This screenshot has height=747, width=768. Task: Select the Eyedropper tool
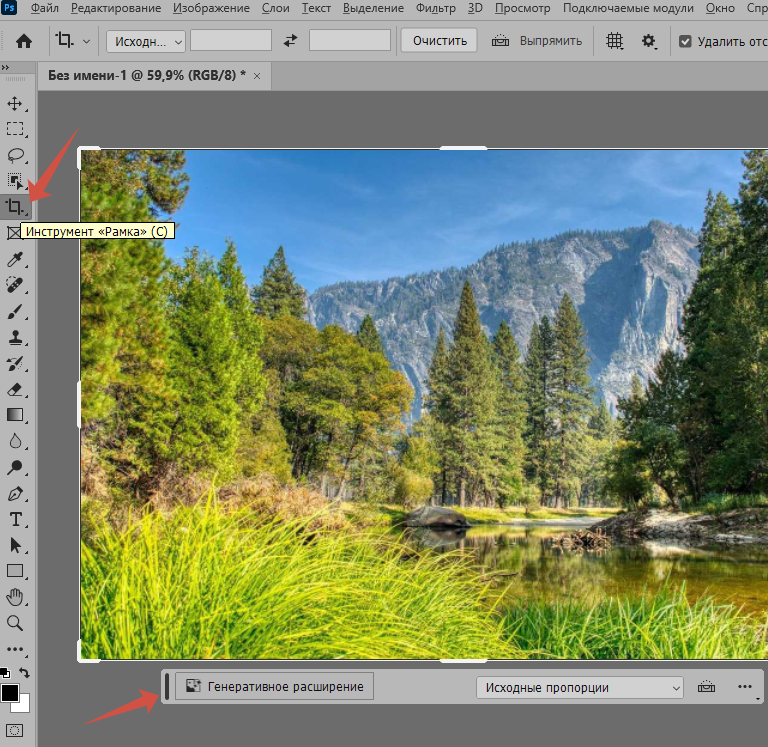15,259
